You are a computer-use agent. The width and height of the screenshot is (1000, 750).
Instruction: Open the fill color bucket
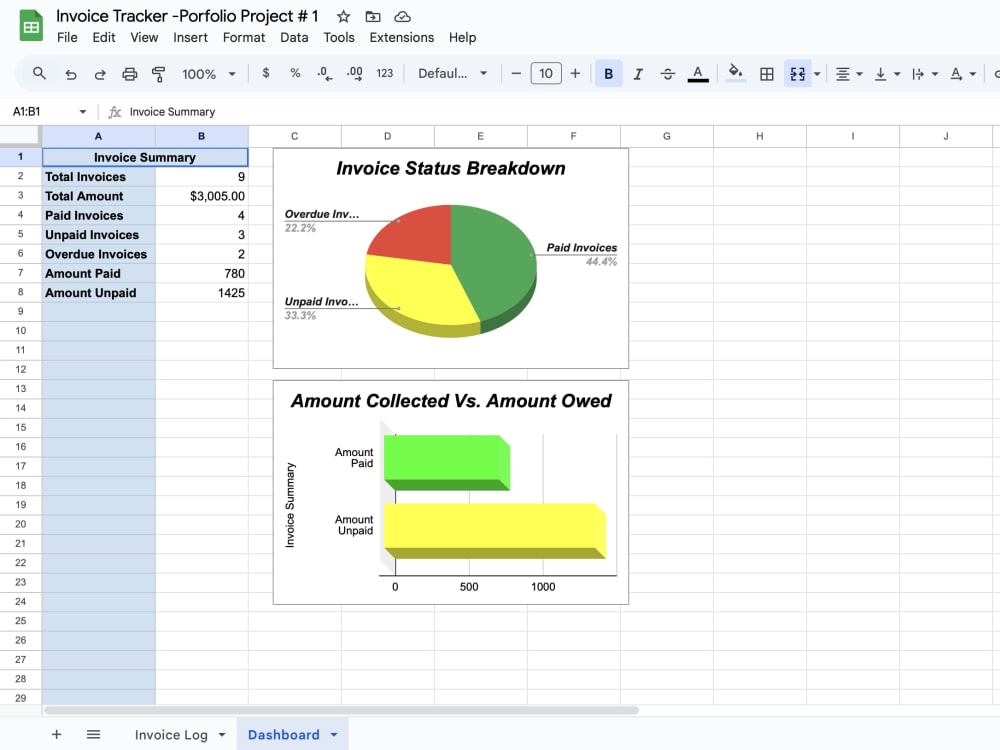pos(735,73)
